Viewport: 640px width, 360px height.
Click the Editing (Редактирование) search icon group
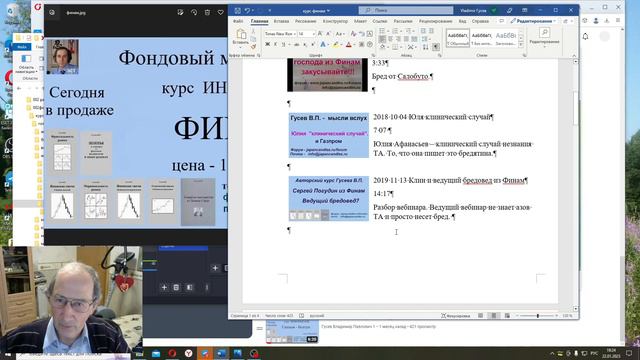[x=544, y=37]
